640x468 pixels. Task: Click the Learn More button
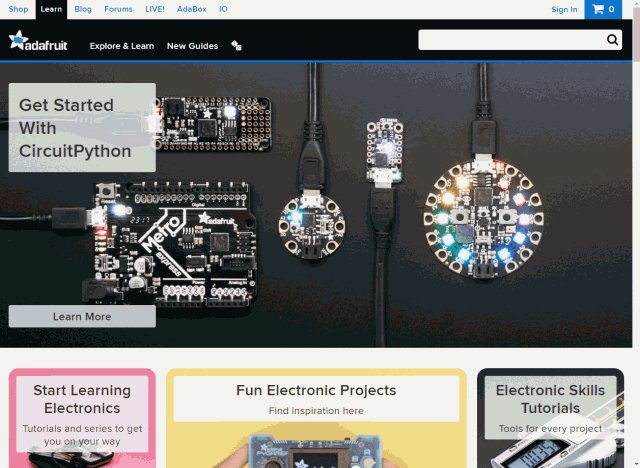pos(82,316)
